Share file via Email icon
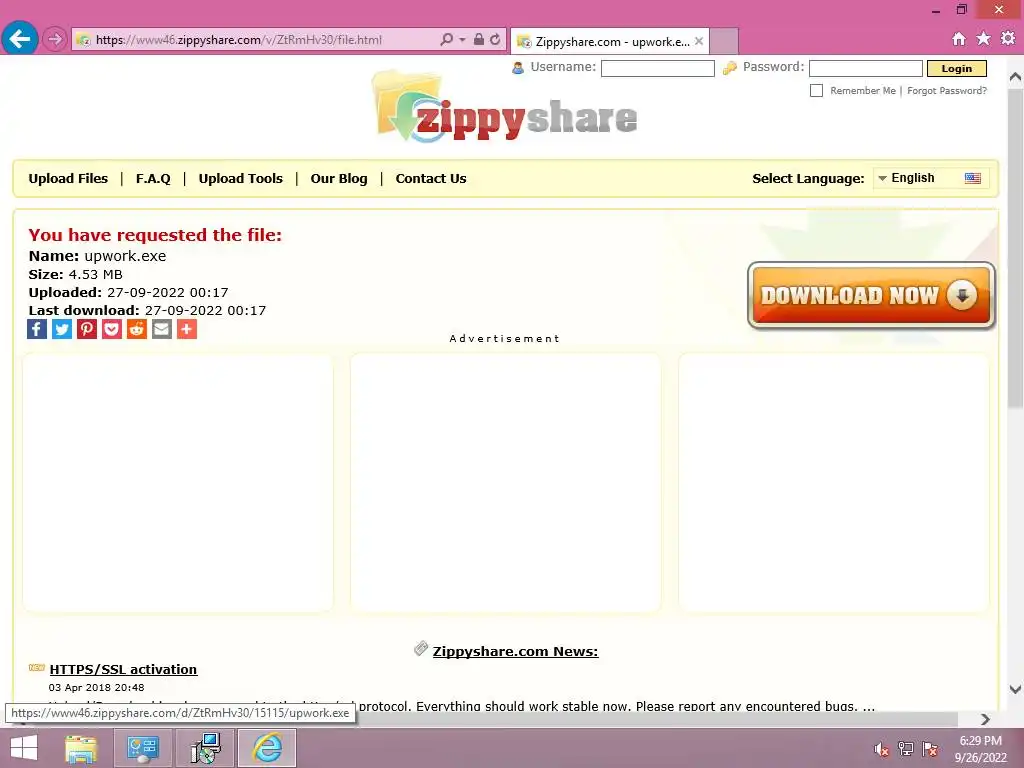The image size is (1024, 768). point(161,329)
